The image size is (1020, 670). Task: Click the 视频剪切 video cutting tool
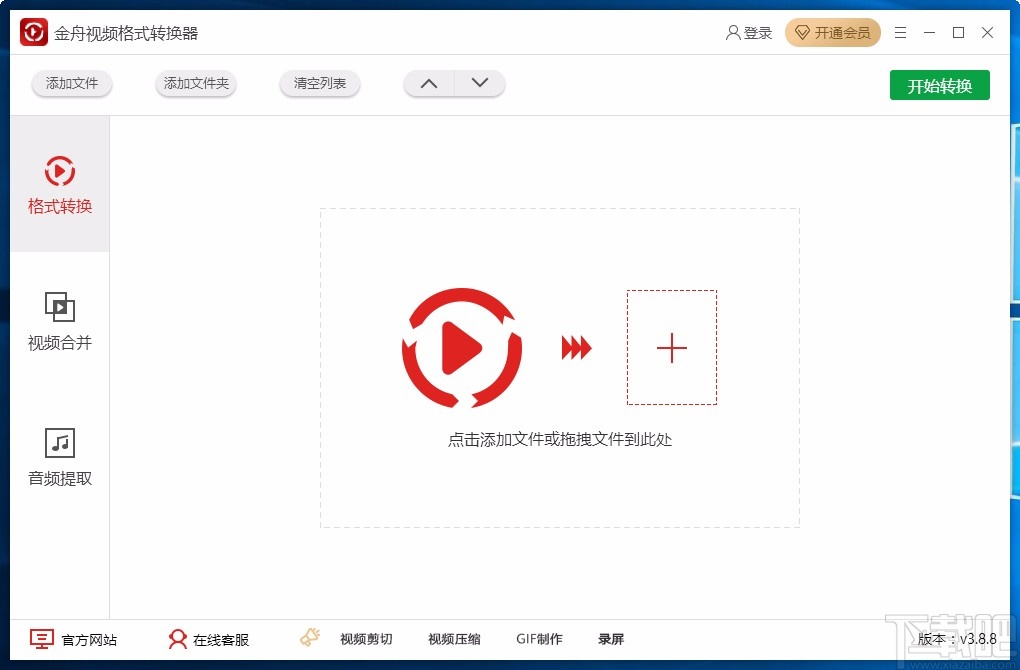(366, 638)
